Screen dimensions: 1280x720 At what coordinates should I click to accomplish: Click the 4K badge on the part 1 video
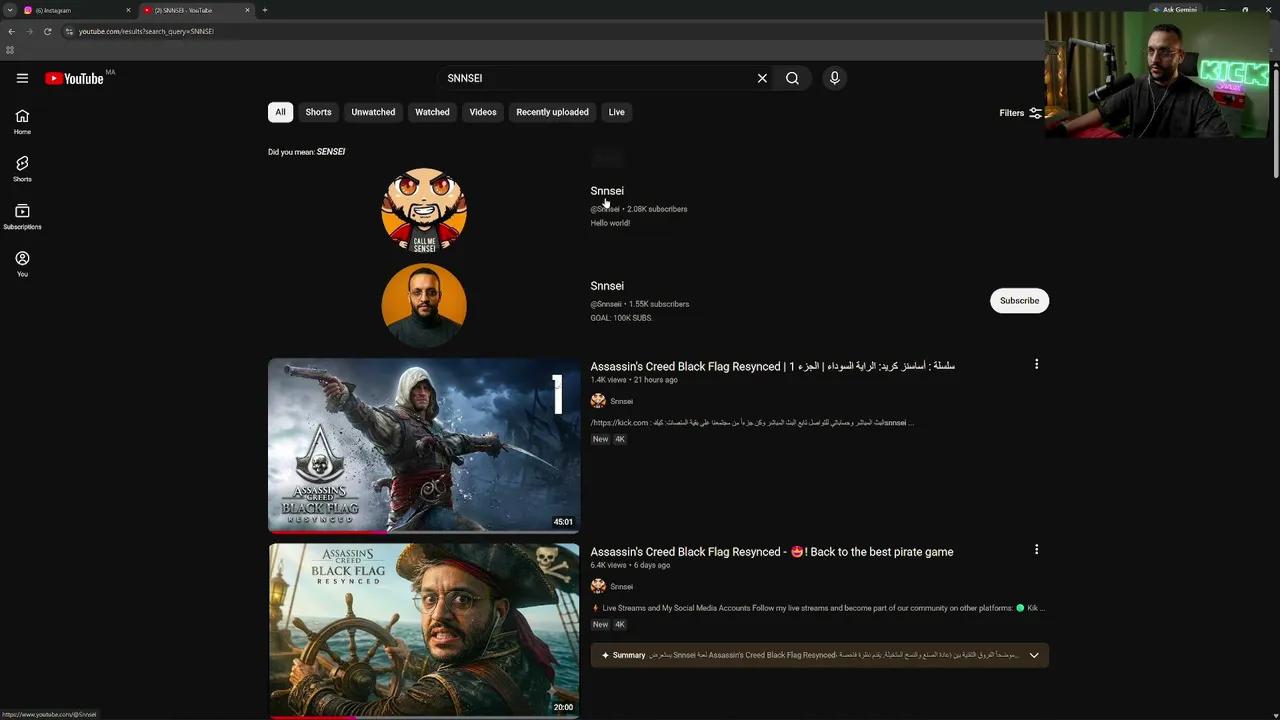point(619,439)
